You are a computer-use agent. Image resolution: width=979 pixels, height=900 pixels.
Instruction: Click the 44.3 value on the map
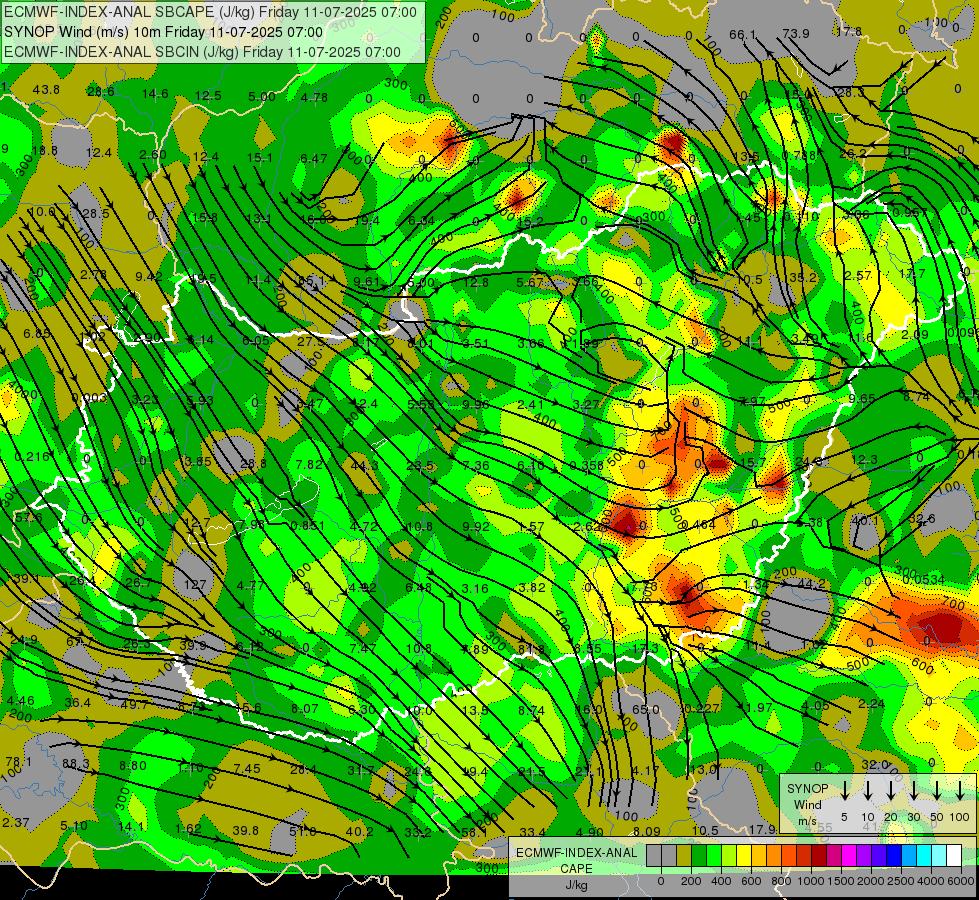365,465
